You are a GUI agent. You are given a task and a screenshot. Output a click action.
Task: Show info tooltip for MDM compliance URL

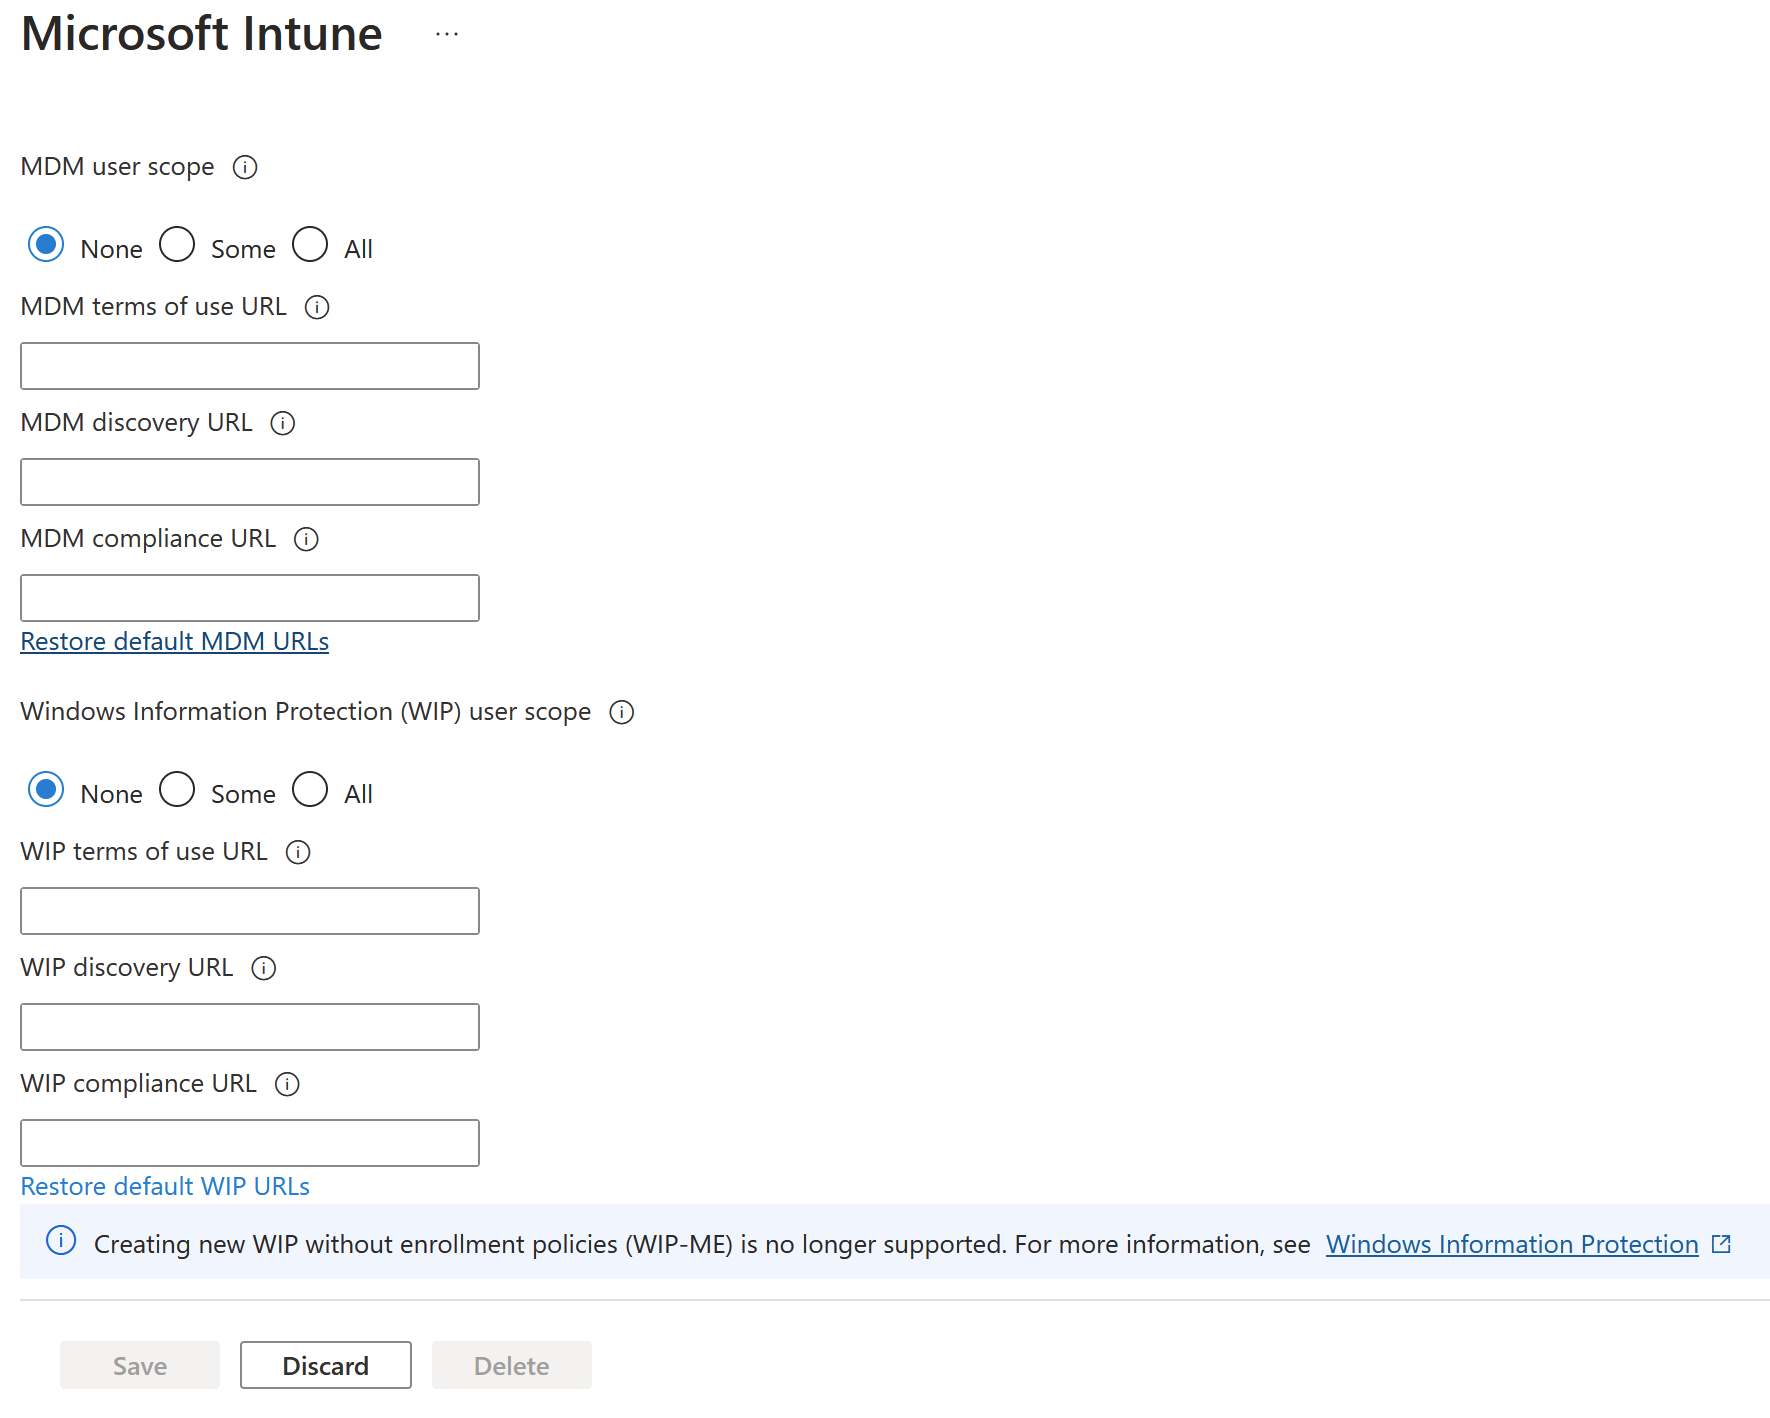(306, 539)
